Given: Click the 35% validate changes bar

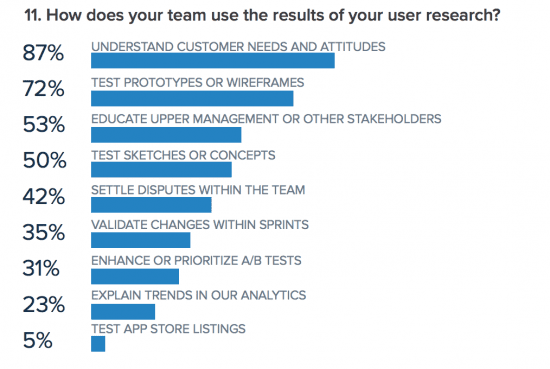Looking at the screenshot, I should (140, 240).
